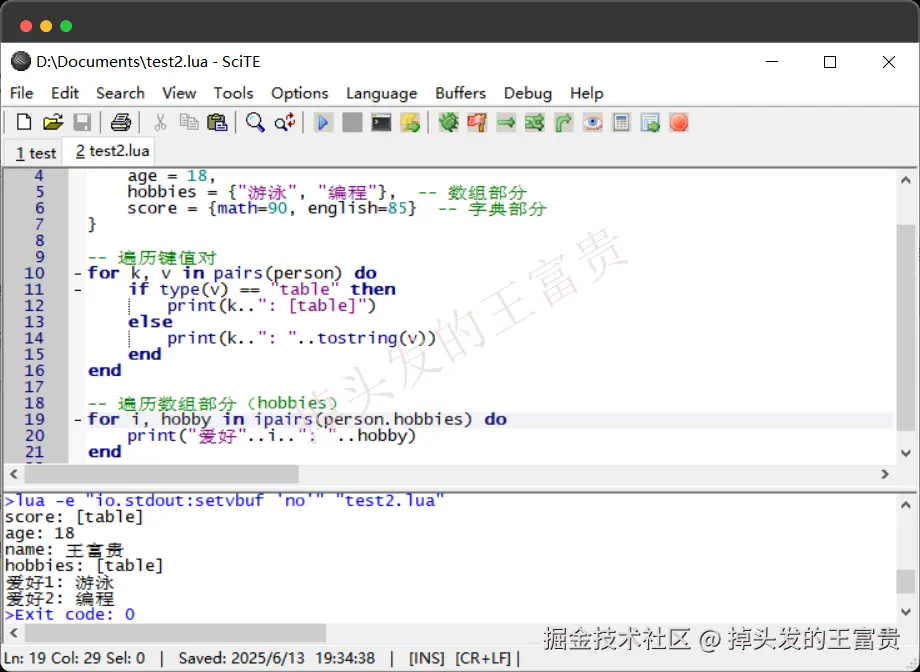Start debugging with the green bug icon

pyautogui.click(x=448, y=121)
